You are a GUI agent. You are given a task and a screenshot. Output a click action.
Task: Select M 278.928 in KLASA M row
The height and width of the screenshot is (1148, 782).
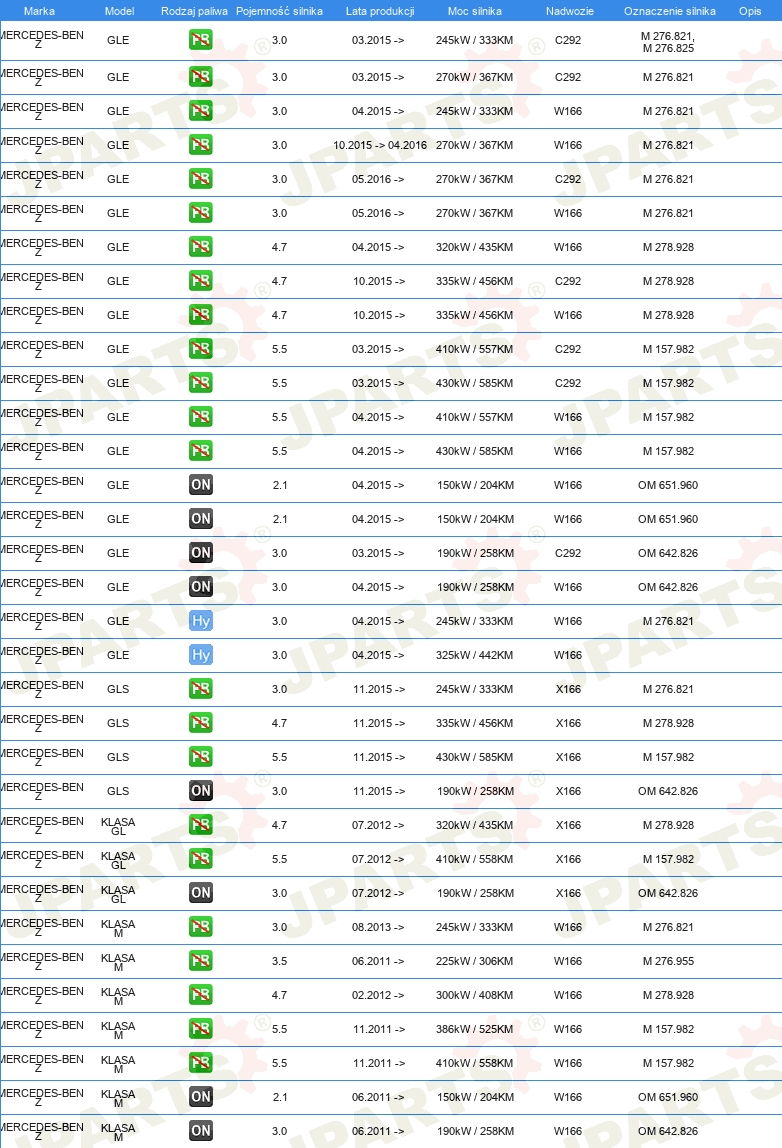[x=669, y=995]
